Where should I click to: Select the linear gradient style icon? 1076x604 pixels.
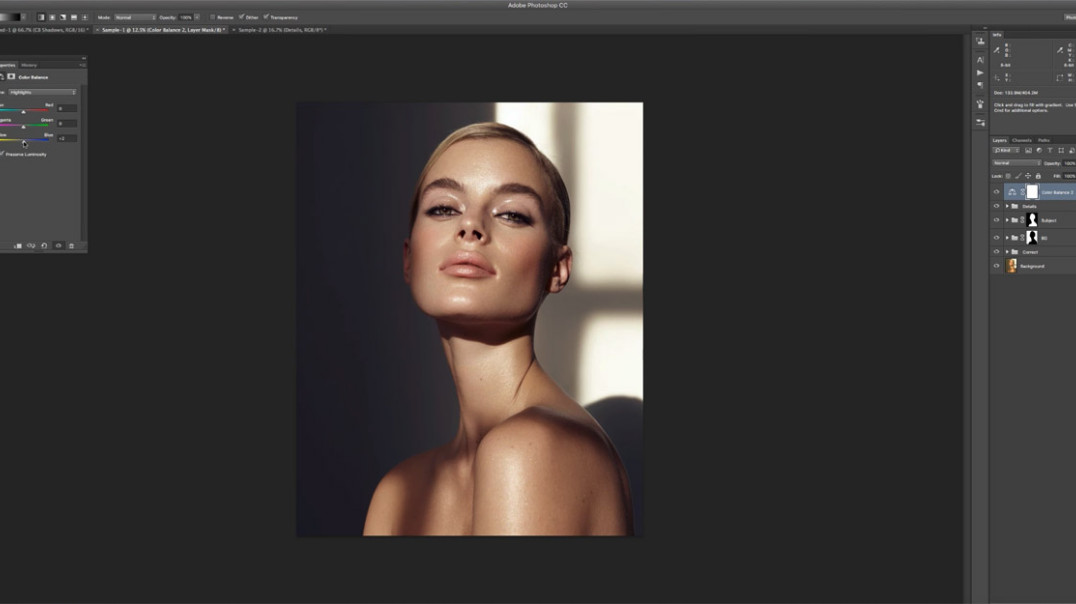[x=40, y=17]
